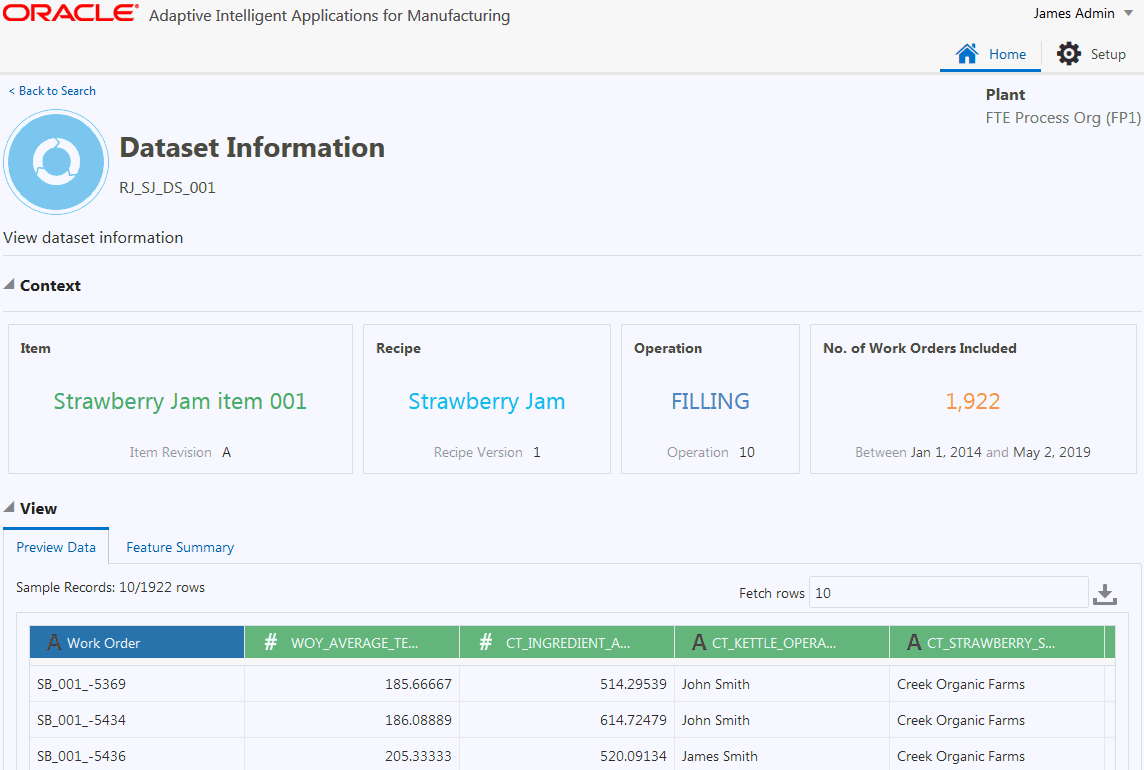The height and width of the screenshot is (770, 1144).
Task: Click the value 520.09134
Action: point(633,756)
